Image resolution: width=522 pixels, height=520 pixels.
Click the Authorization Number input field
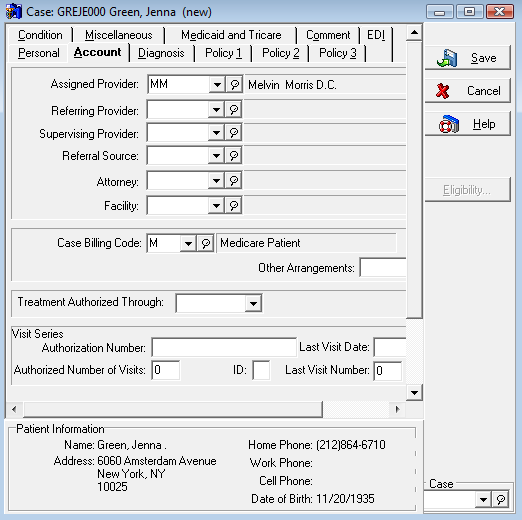[224, 347]
